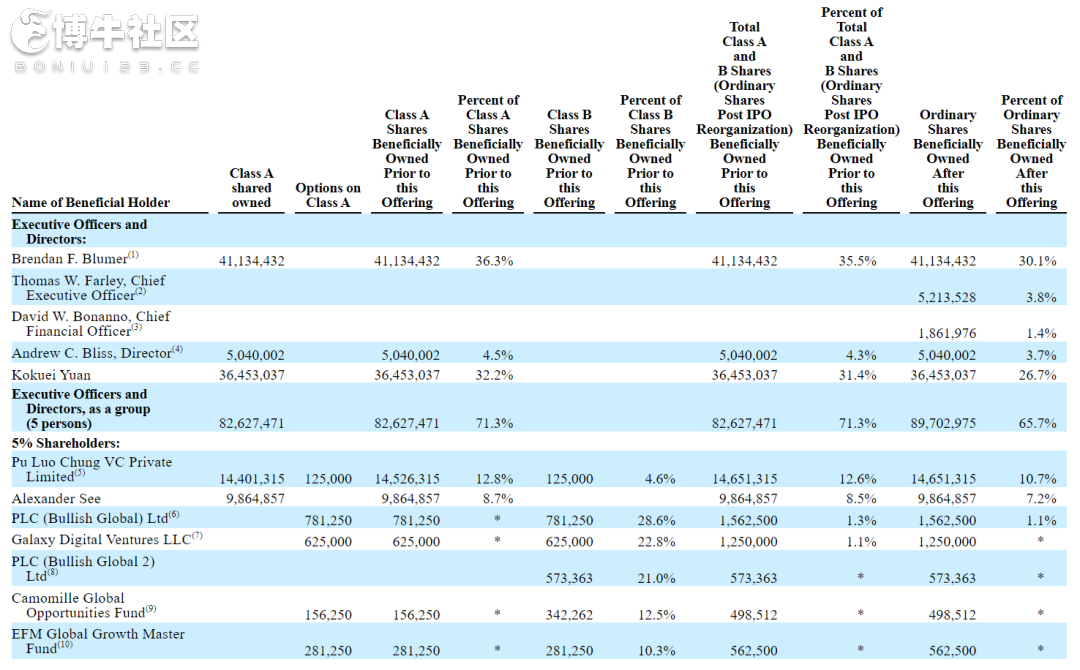The height and width of the screenshot is (670, 1080).
Task: Click "Thomas W. Farley, Chief Executive Officer"
Action: (x=88, y=288)
